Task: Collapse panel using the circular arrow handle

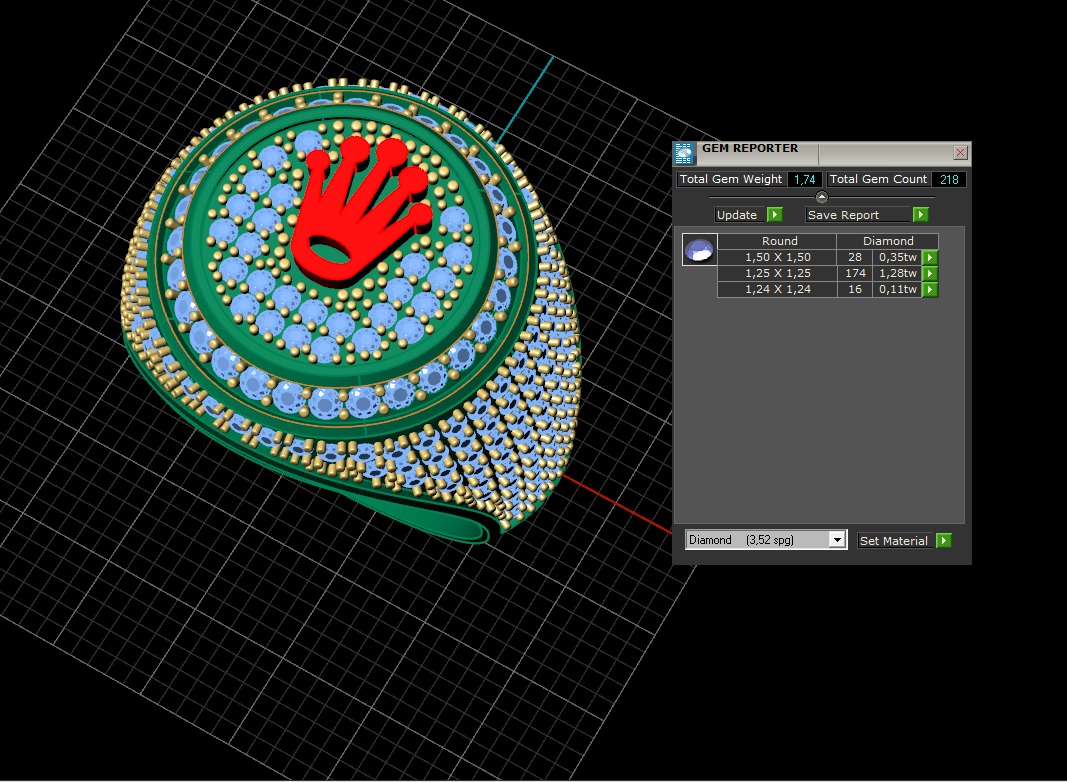Action: point(821,197)
